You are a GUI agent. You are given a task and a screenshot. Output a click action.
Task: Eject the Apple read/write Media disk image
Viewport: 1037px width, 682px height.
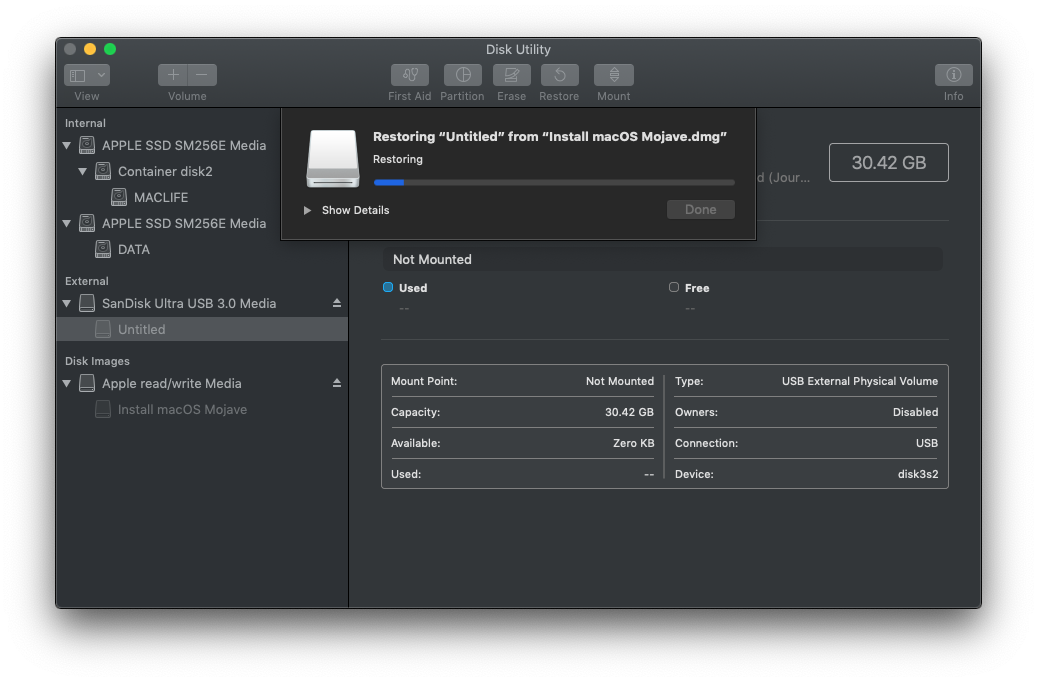336,383
